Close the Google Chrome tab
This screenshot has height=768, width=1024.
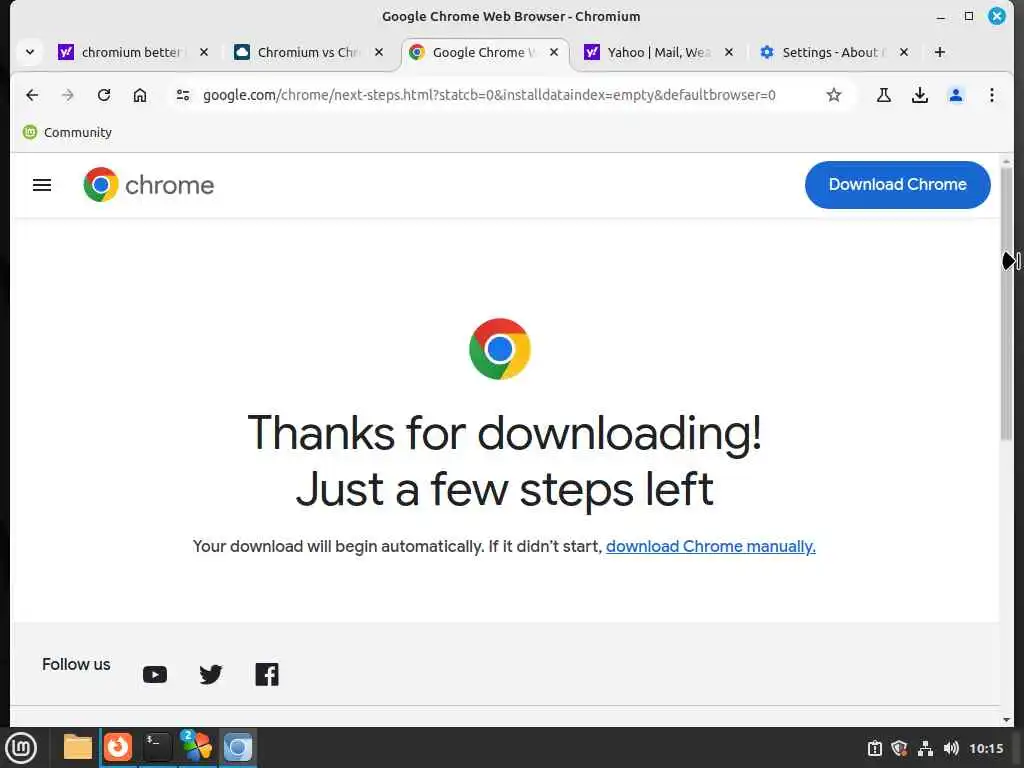pyautogui.click(x=554, y=52)
